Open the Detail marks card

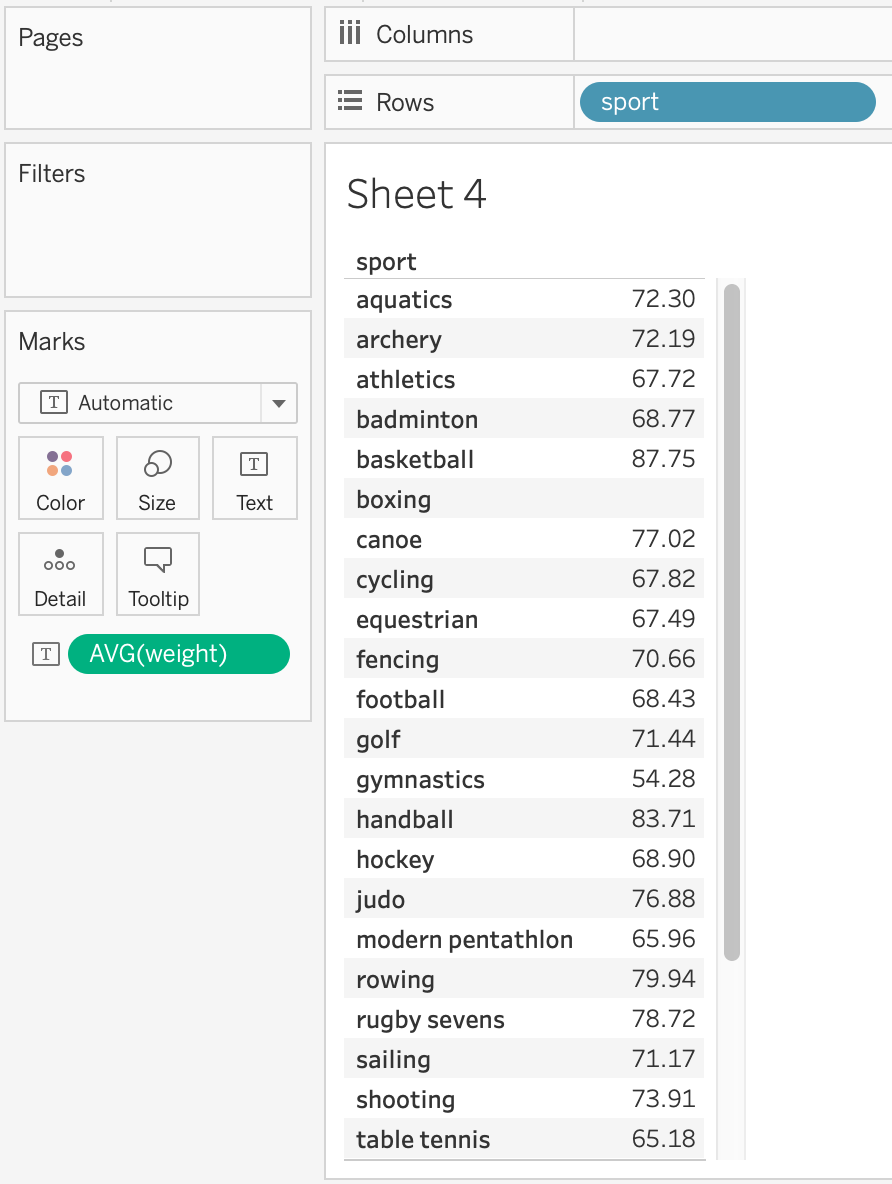60,574
